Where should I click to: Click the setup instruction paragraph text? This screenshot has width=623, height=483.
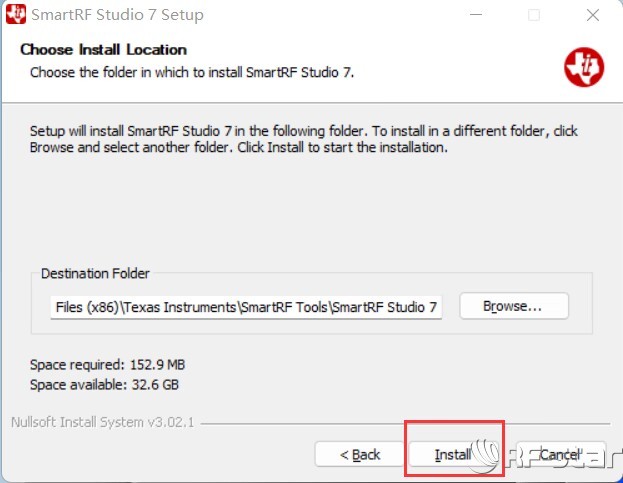303,139
